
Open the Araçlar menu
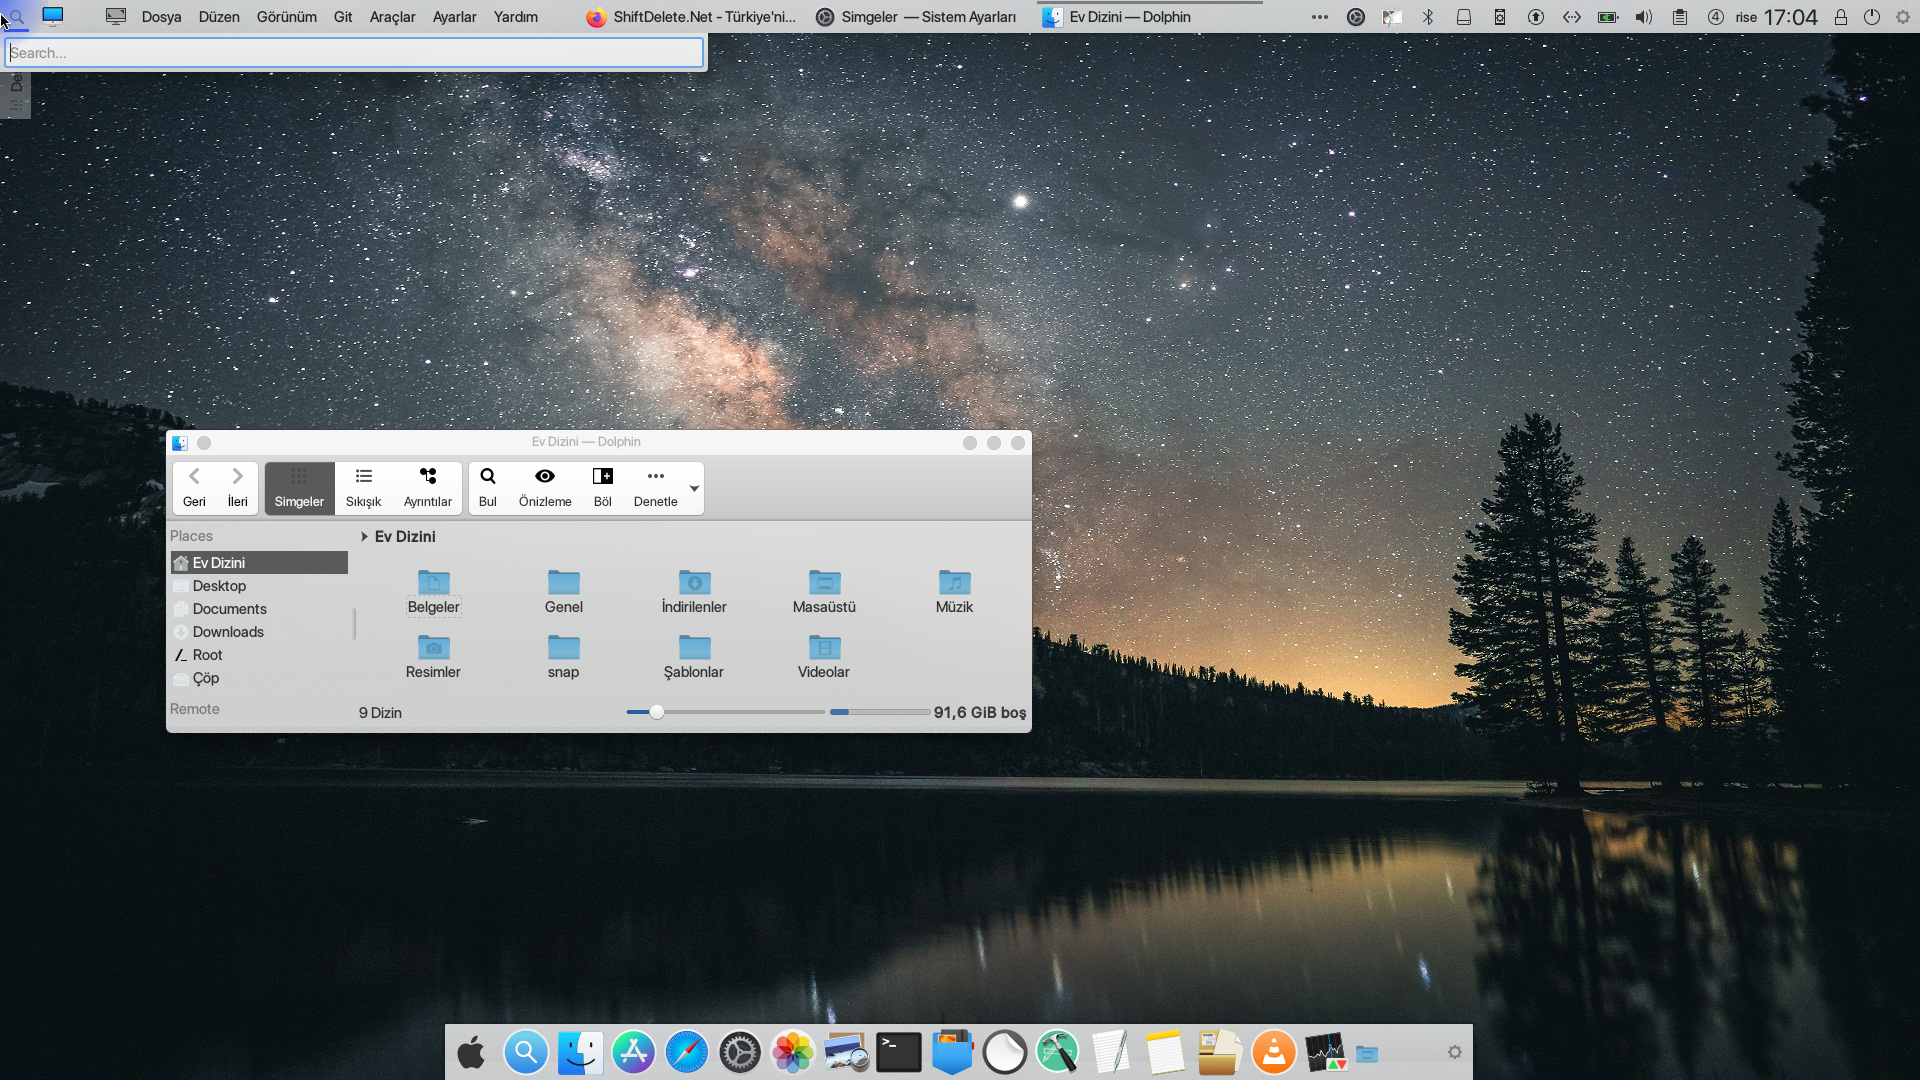392,17
